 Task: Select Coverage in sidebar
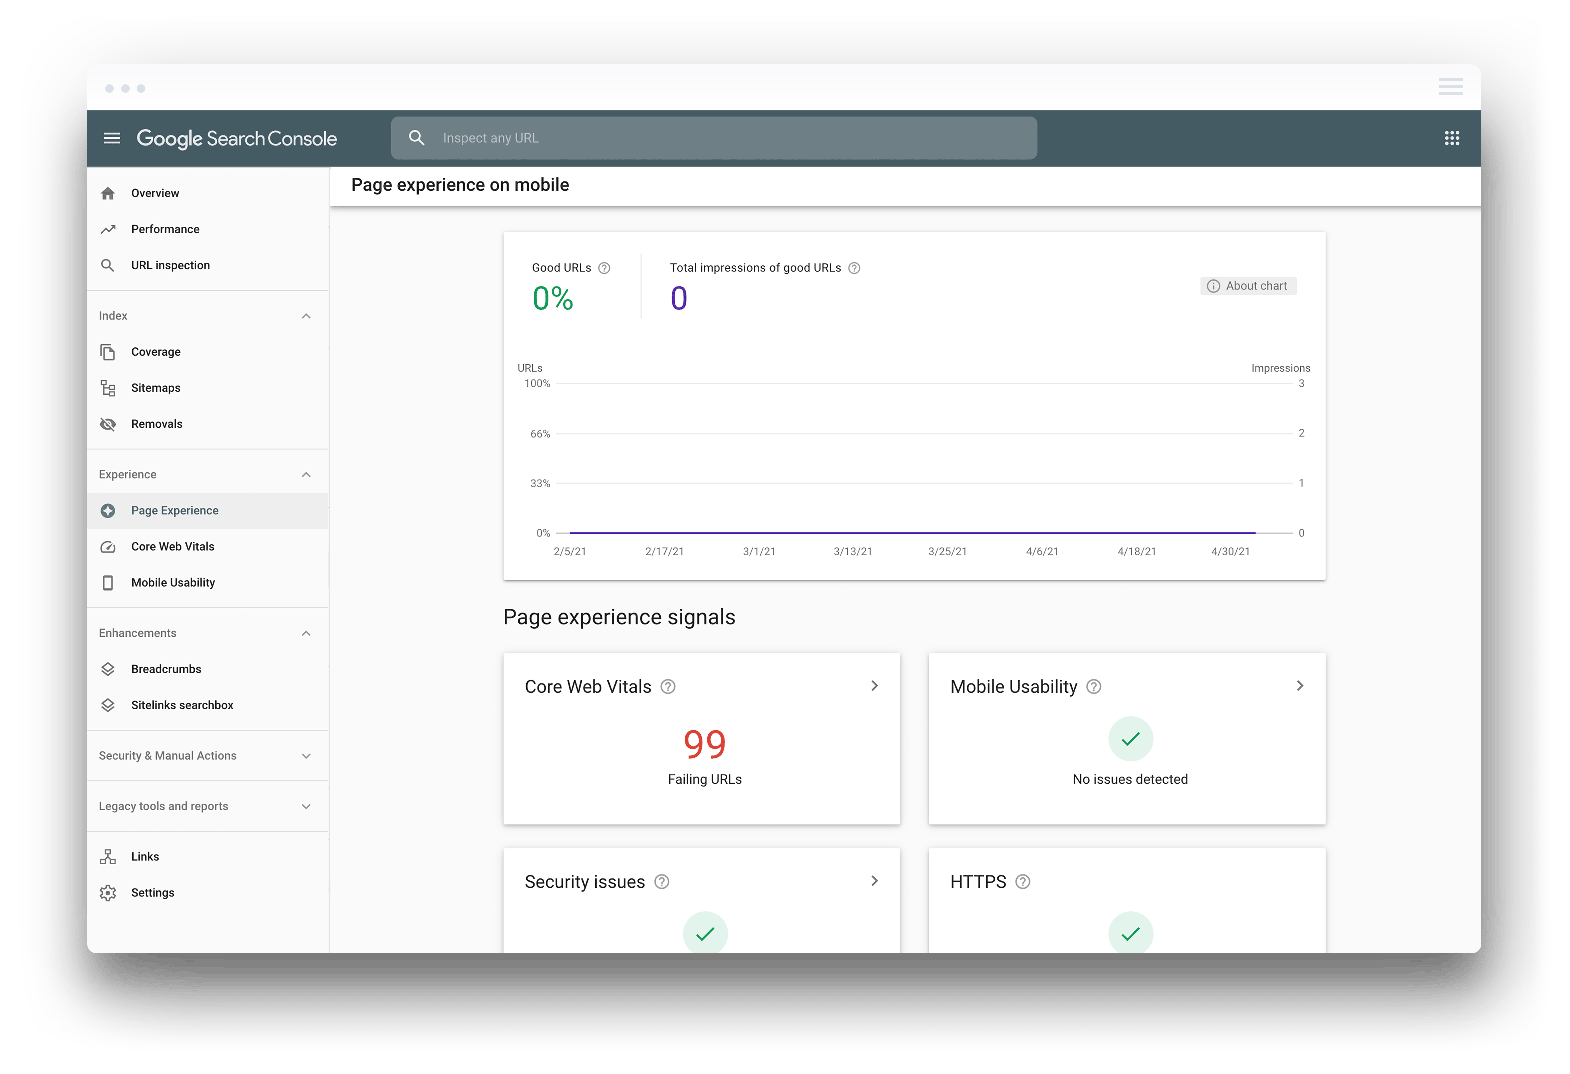(208, 352)
